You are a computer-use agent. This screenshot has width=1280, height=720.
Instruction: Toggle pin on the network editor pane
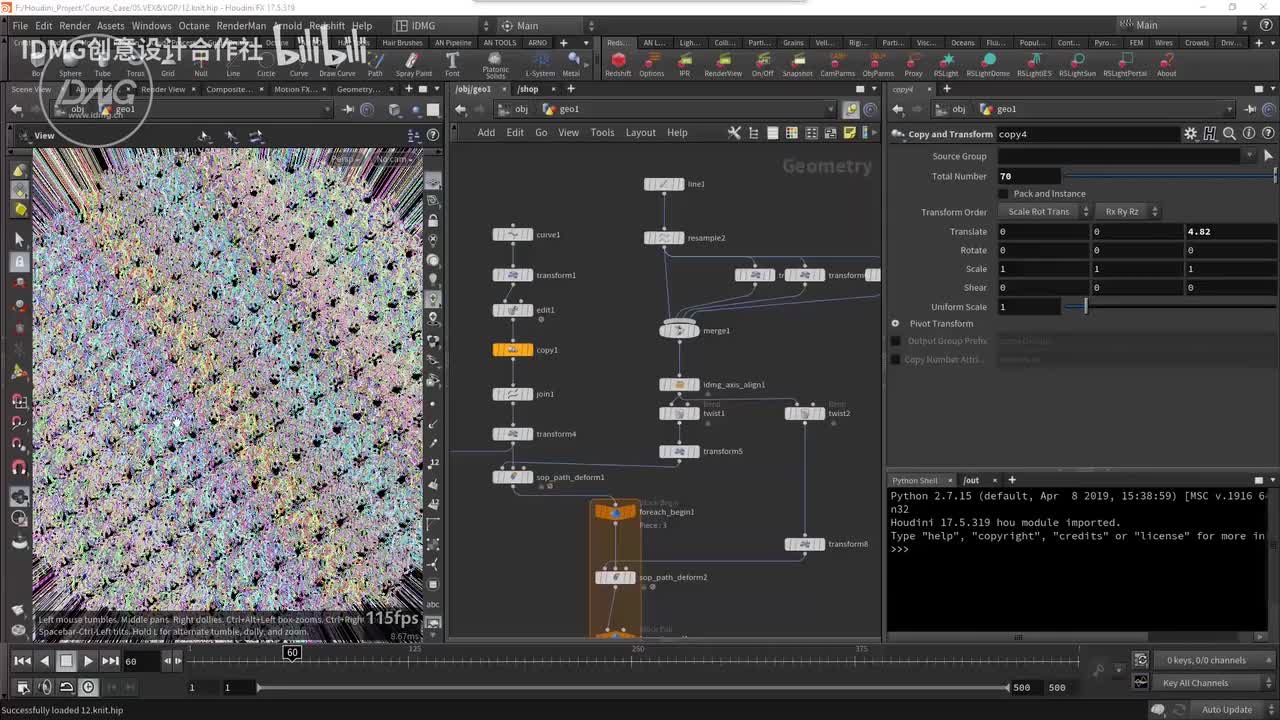tap(851, 109)
